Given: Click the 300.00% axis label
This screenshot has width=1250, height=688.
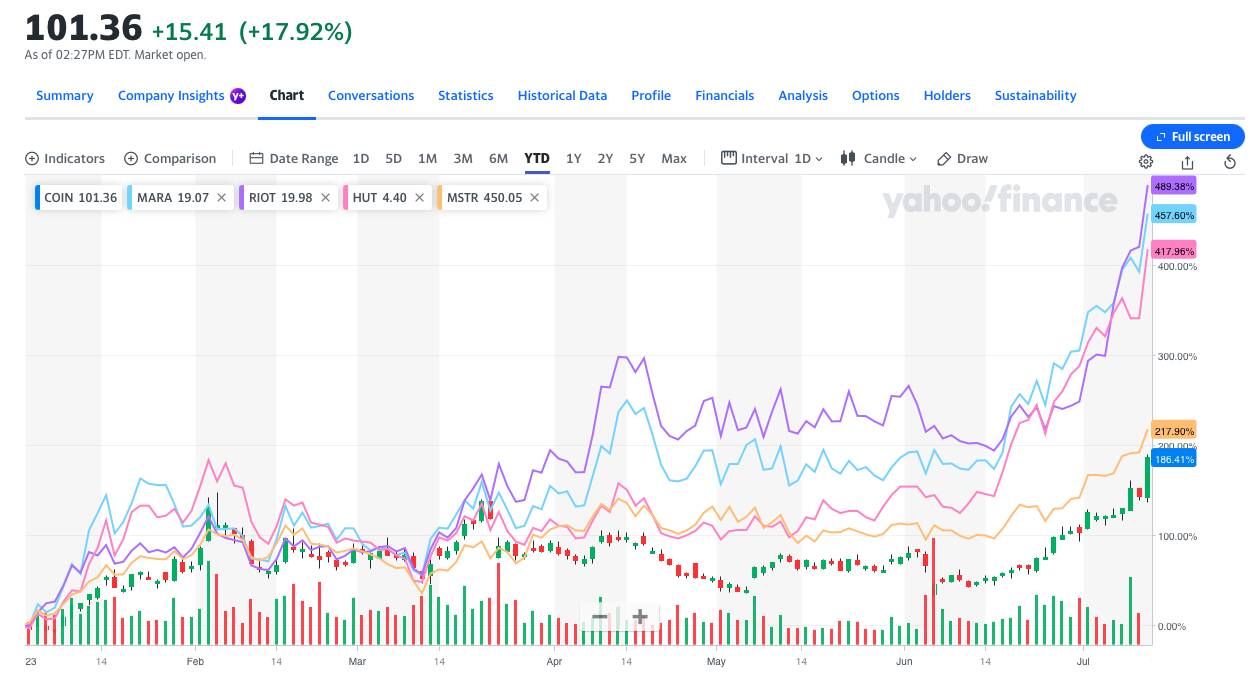Looking at the screenshot, I should 1177,357.
